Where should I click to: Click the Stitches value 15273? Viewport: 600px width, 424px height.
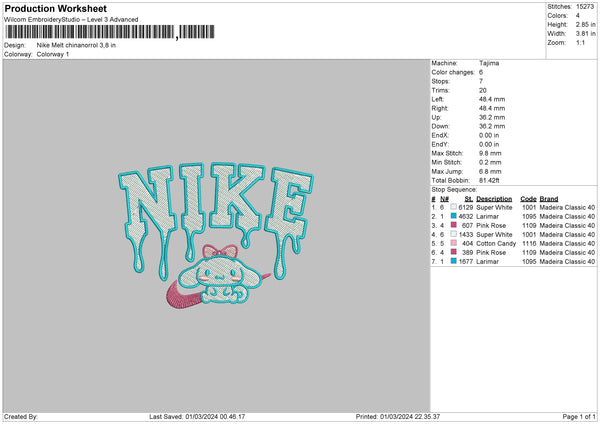point(585,7)
